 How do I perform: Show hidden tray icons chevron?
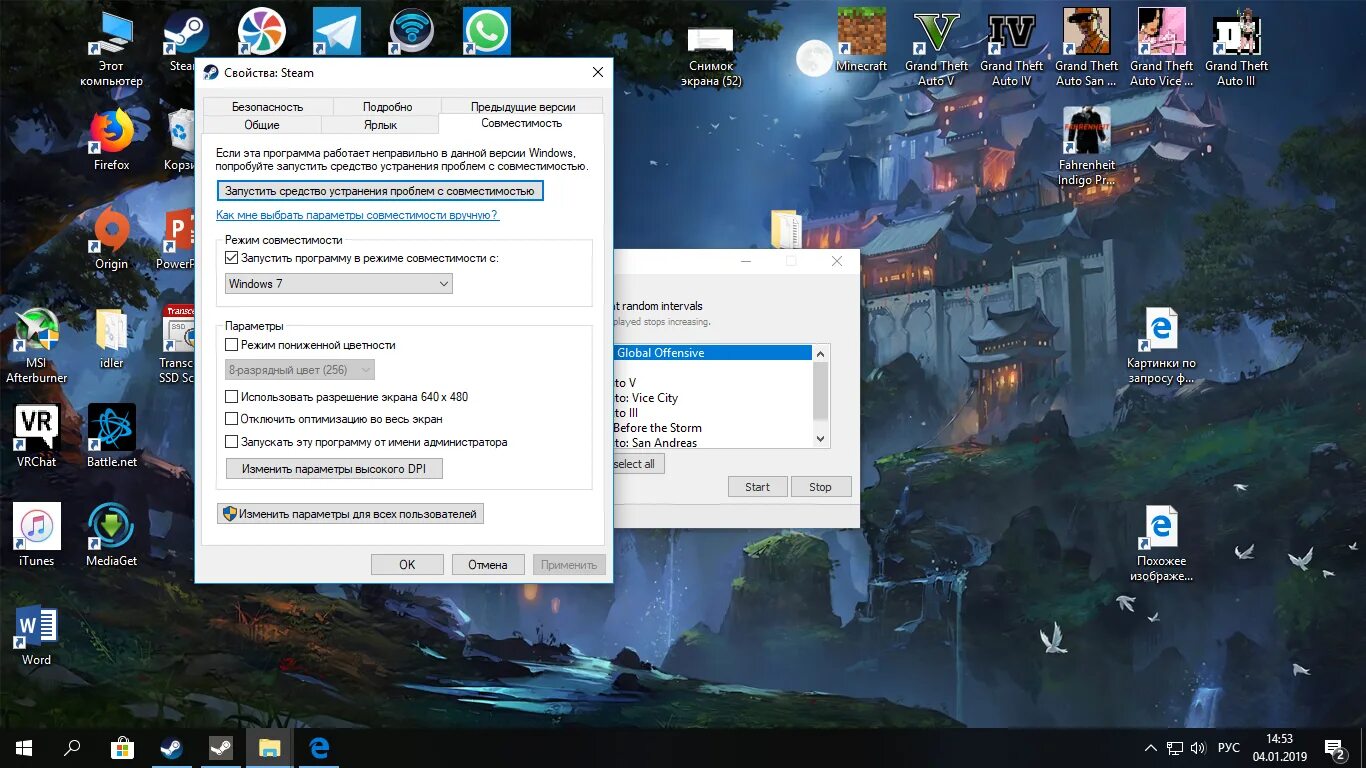(x=1151, y=748)
